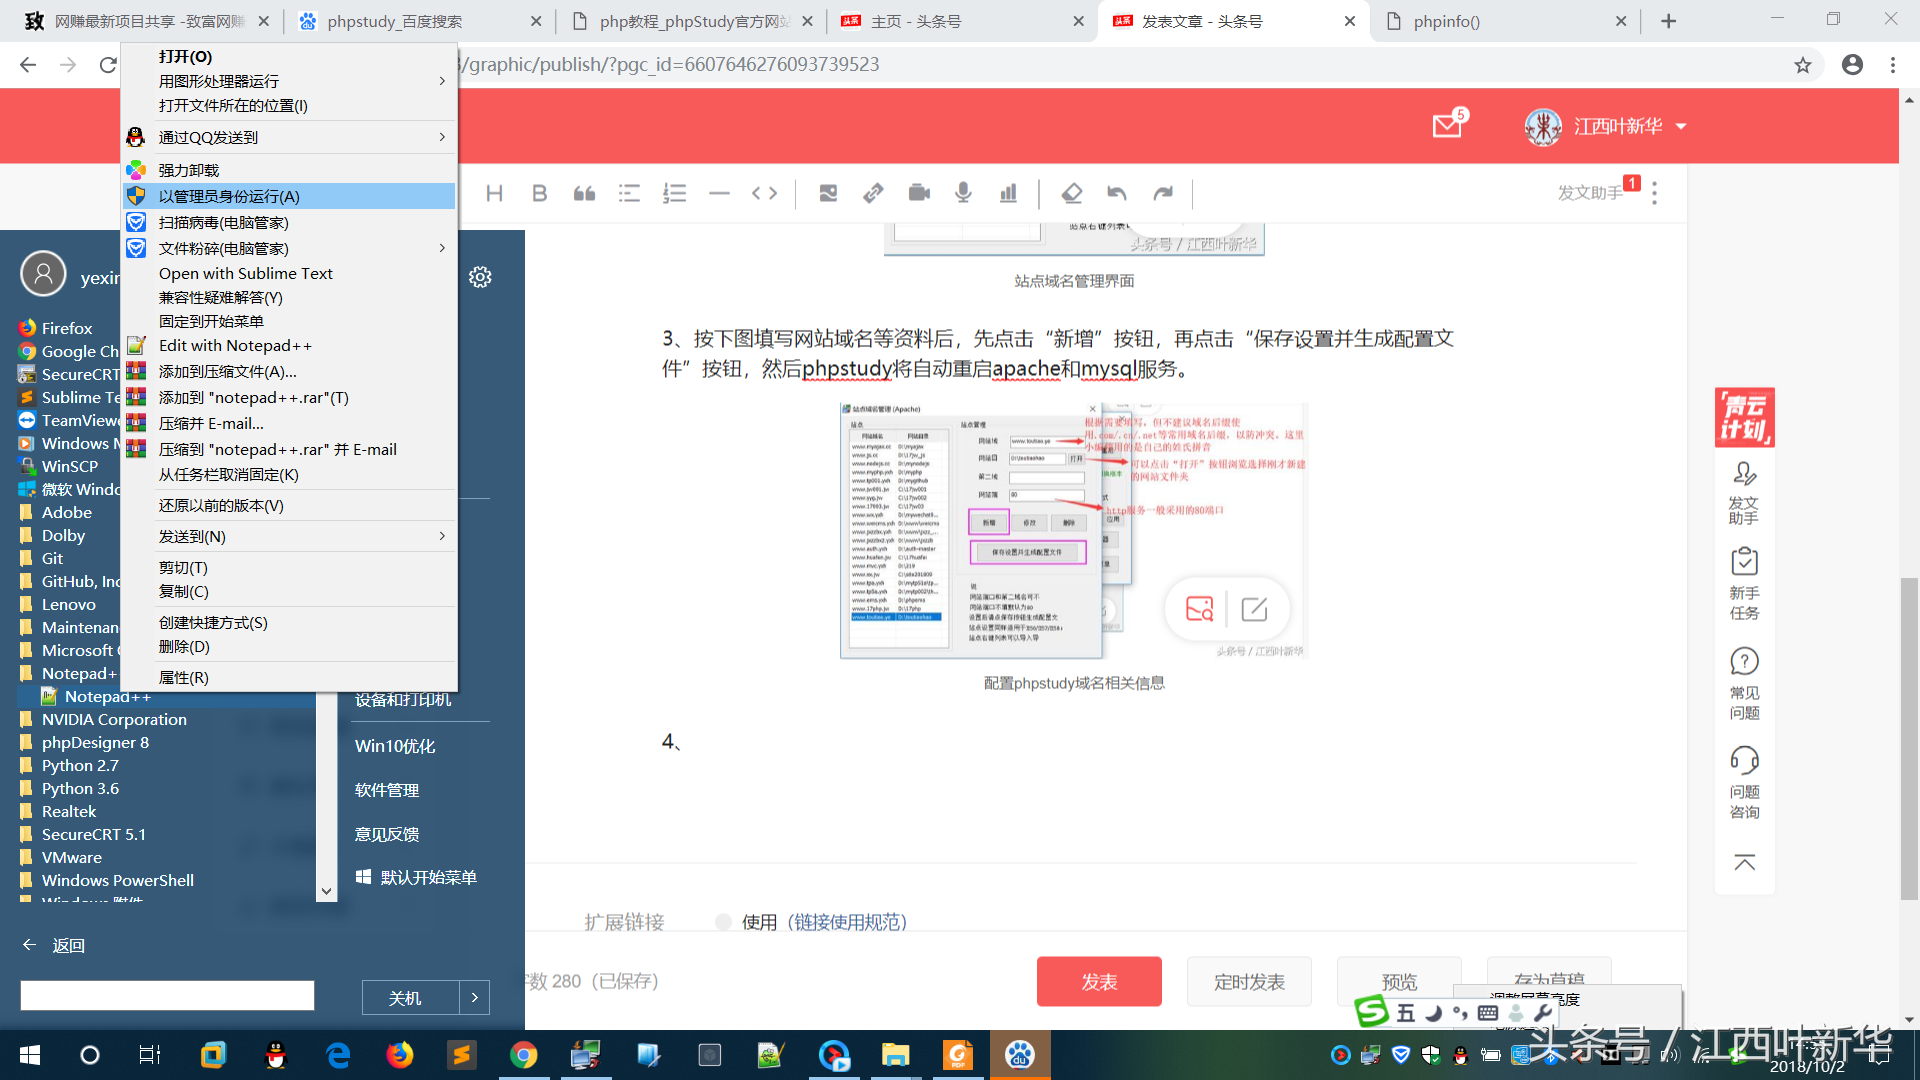
Task: Insert an image into the article
Action: pyautogui.click(x=828, y=193)
